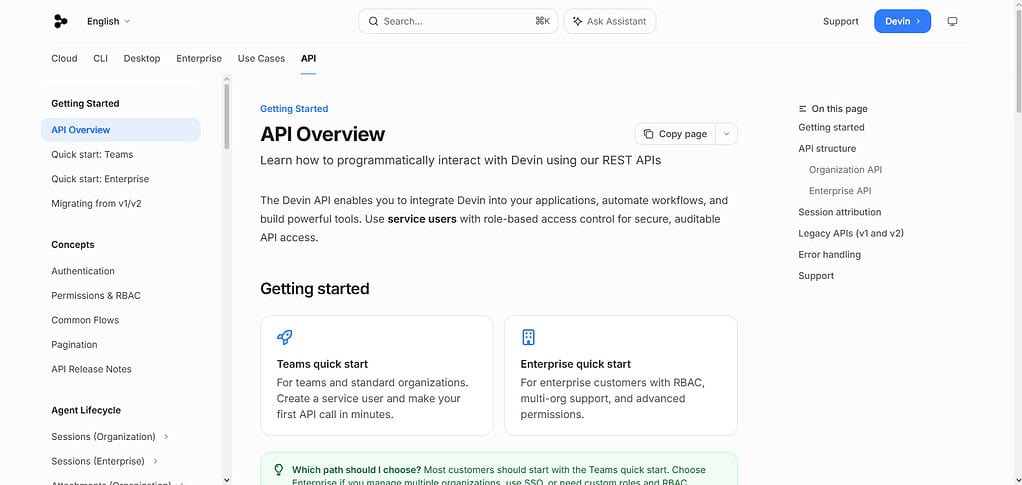
Task: Click the Getting started section heading
Action: pos(315,289)
